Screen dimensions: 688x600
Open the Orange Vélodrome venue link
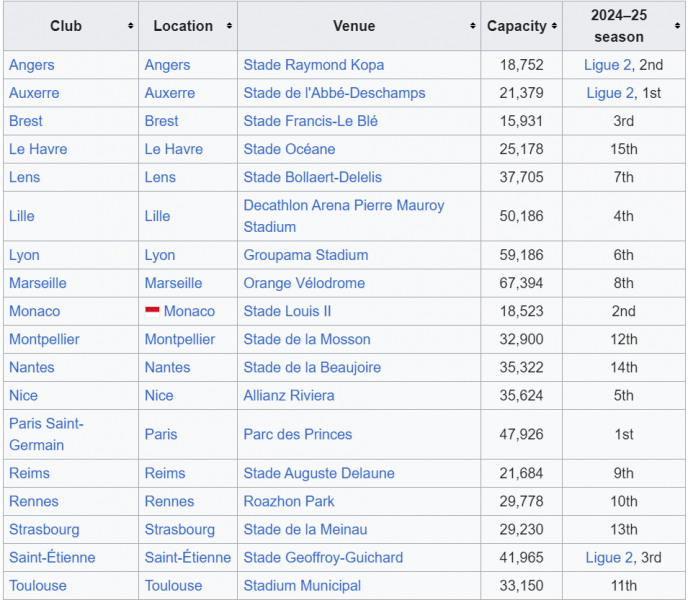304,283
